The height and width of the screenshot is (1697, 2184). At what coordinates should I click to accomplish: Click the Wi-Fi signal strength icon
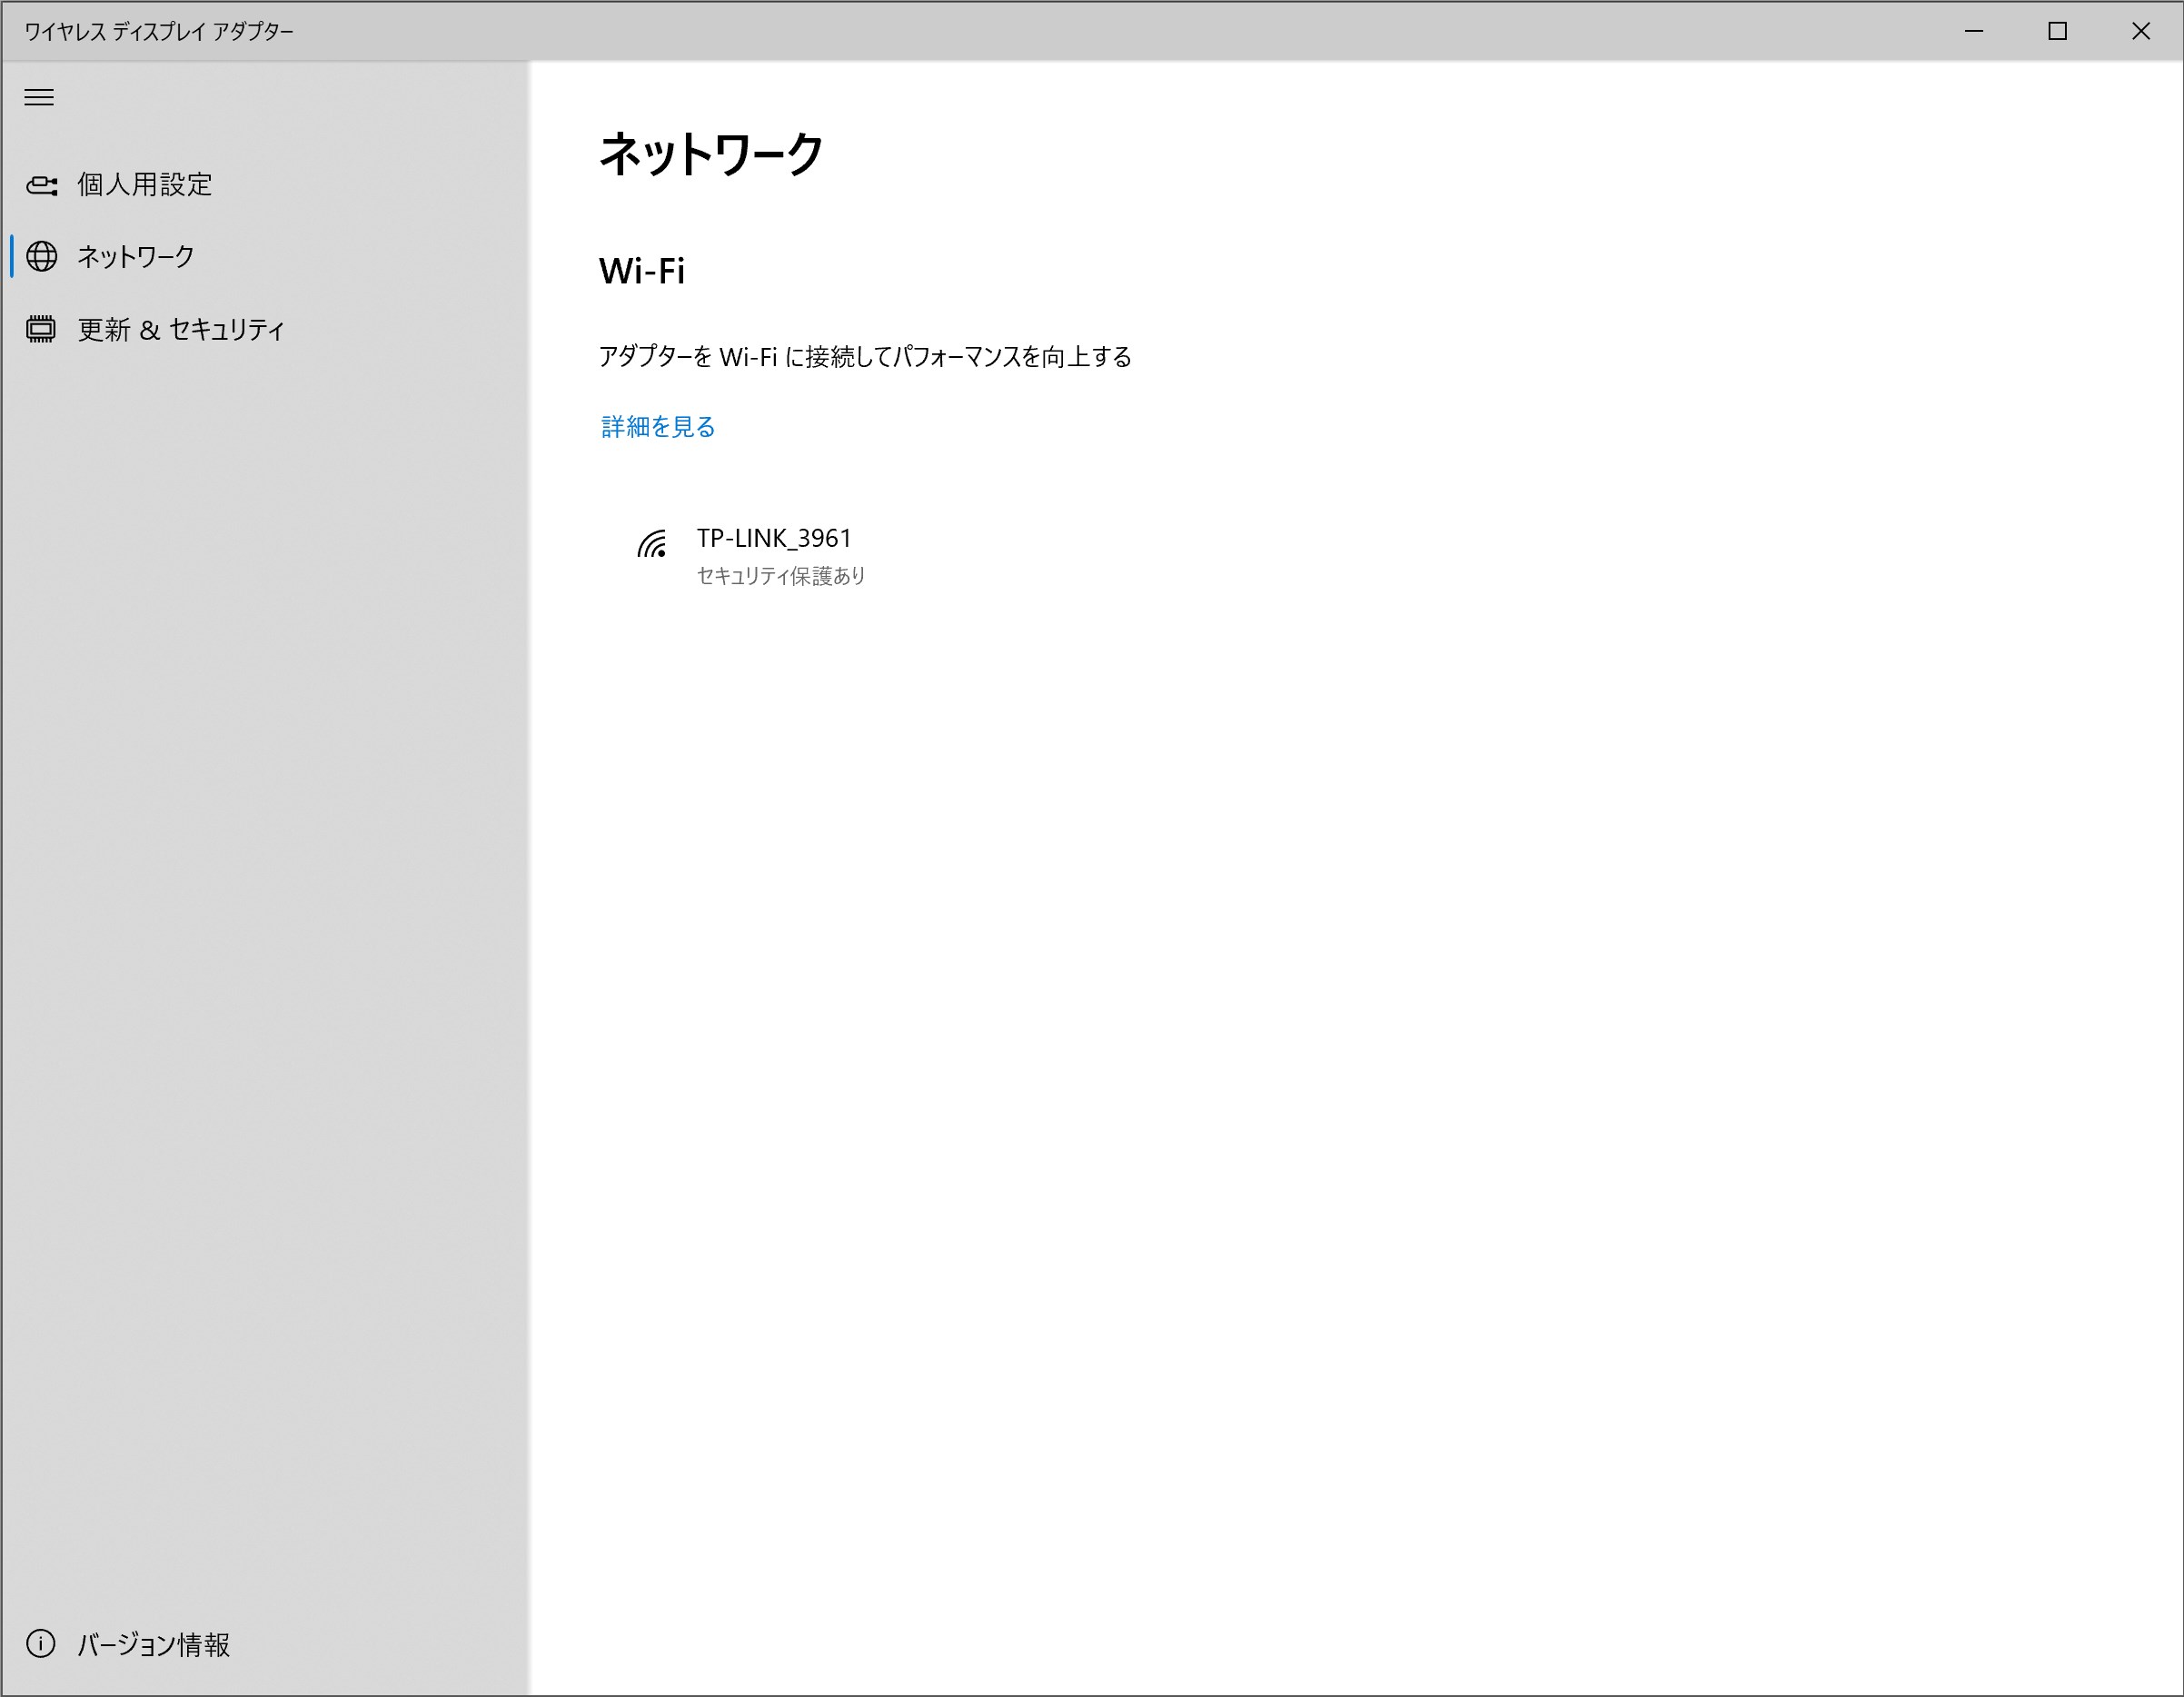(x=652, y=545)
